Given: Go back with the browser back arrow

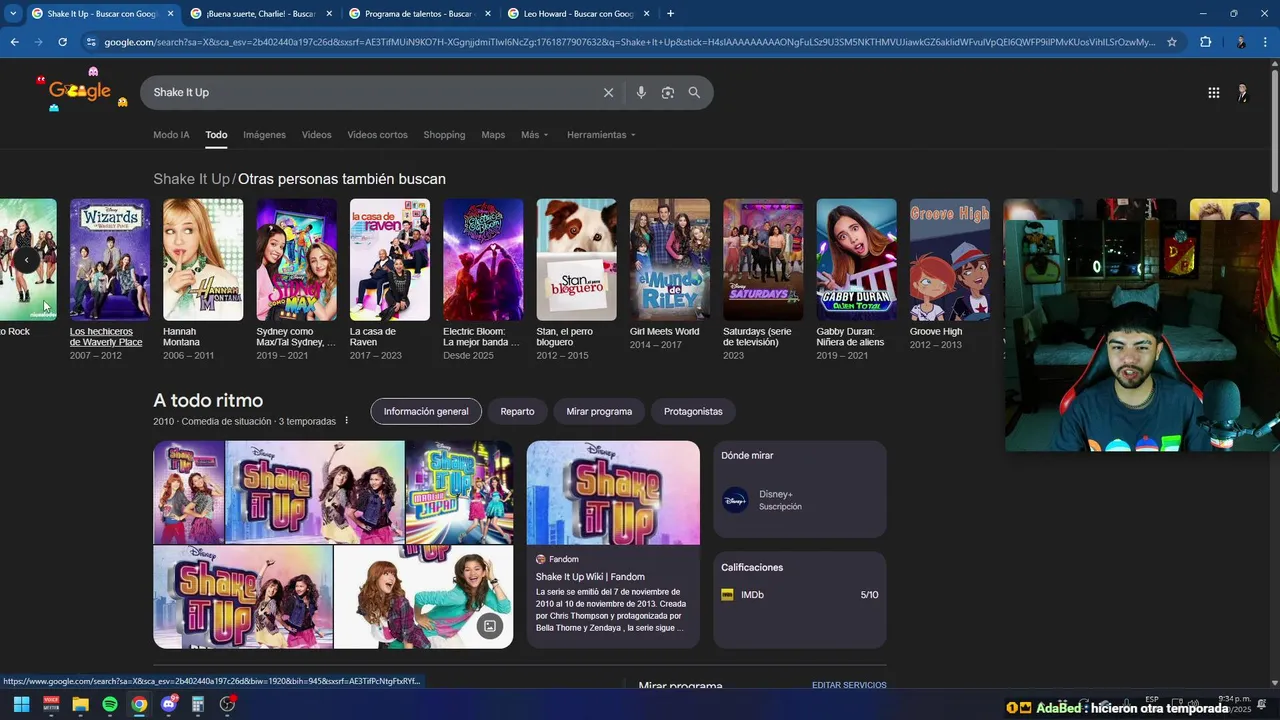Looking at the screenshot, I should [14, 42].
